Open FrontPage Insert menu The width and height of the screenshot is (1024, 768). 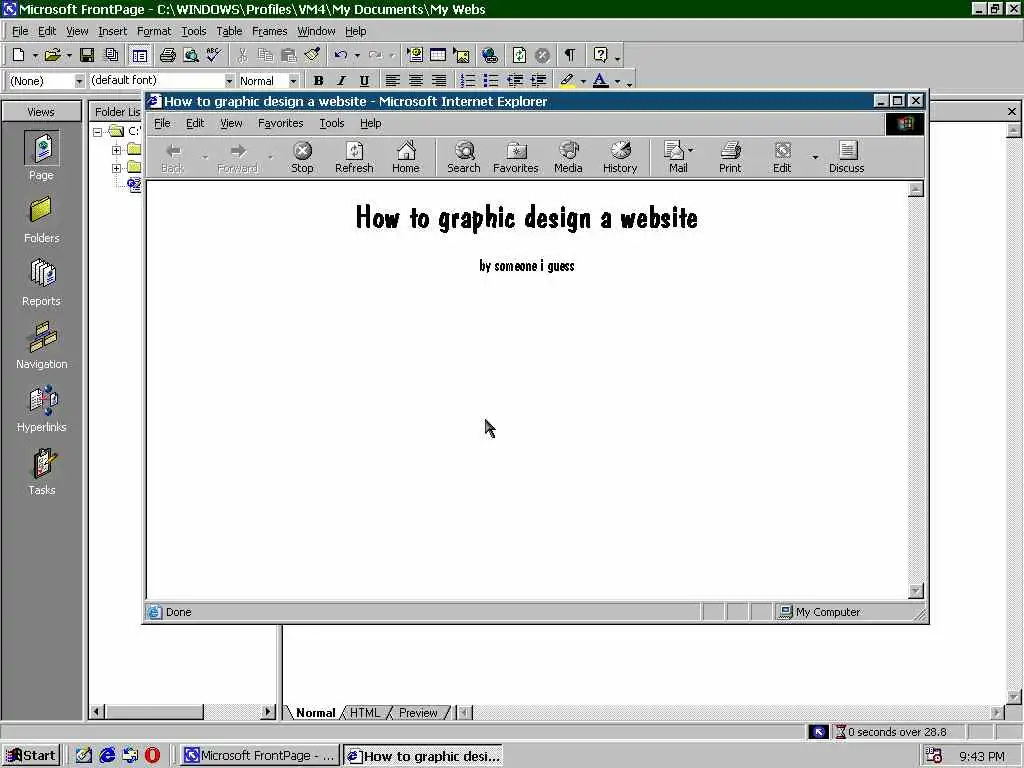(x=112, y=31)
